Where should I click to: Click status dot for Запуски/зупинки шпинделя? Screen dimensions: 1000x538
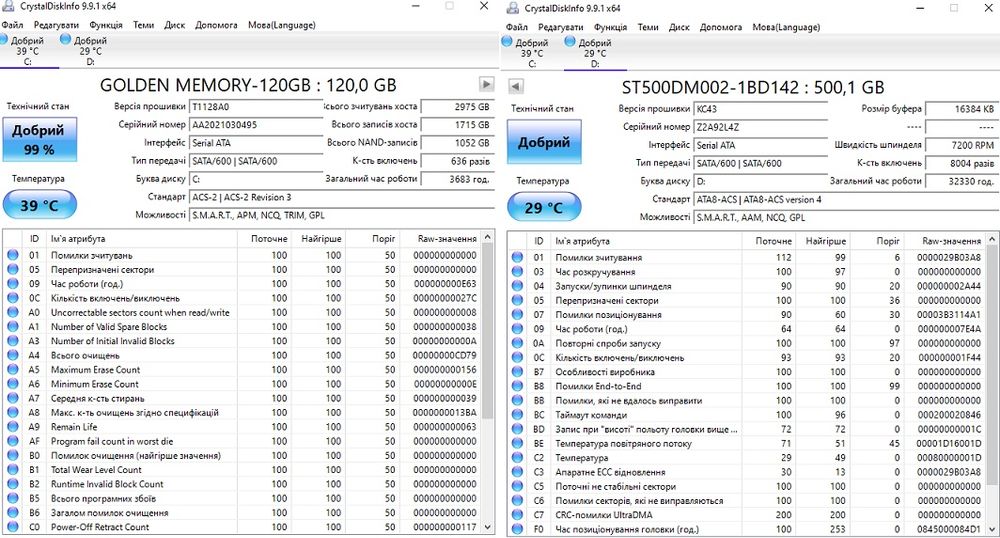pyautogui.click(x=517, y=286)
